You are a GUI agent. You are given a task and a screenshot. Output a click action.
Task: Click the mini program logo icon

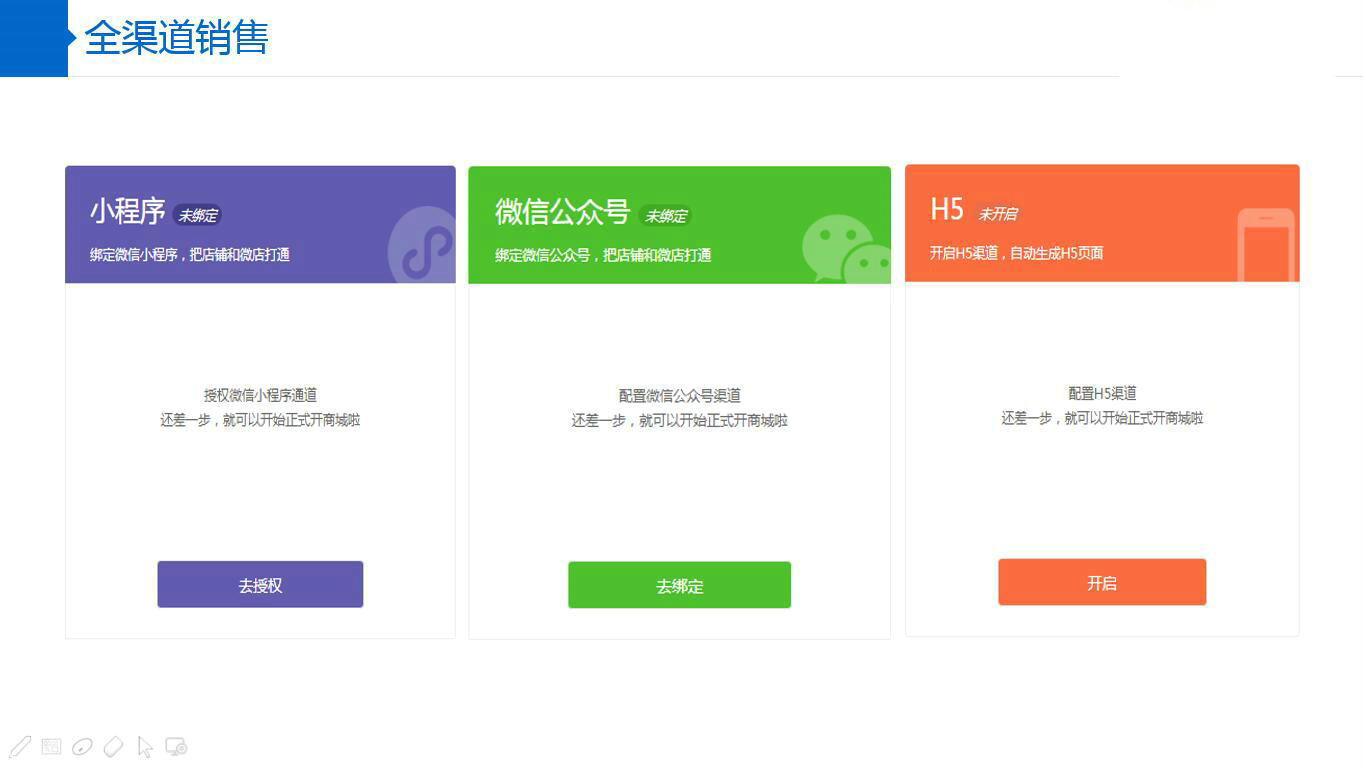click(x=423, y=245)
